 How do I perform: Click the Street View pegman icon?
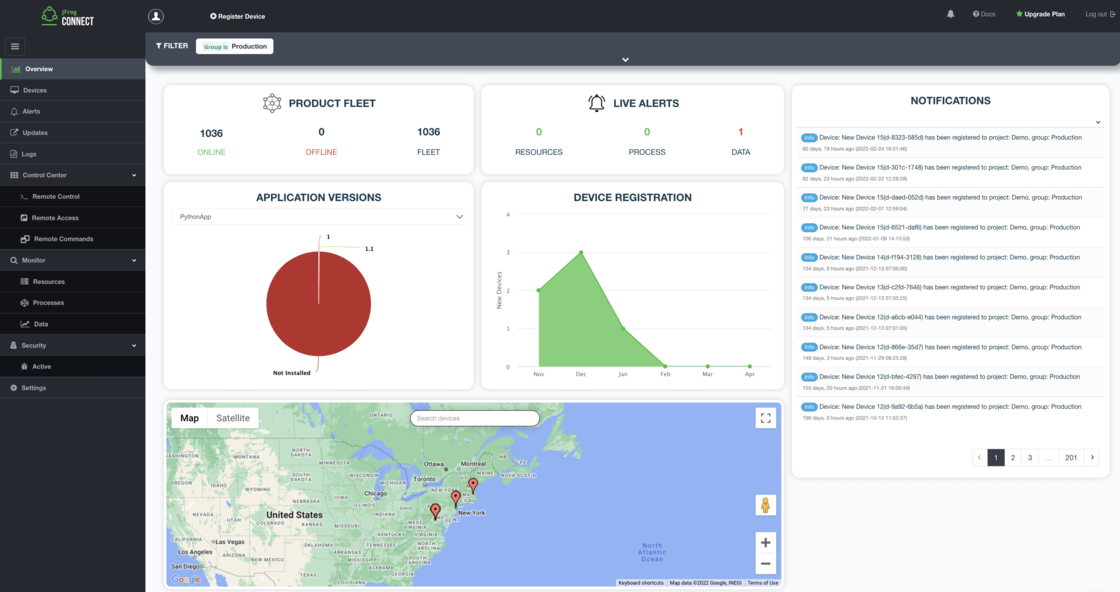pyautogui.click(x=765, y=505)
